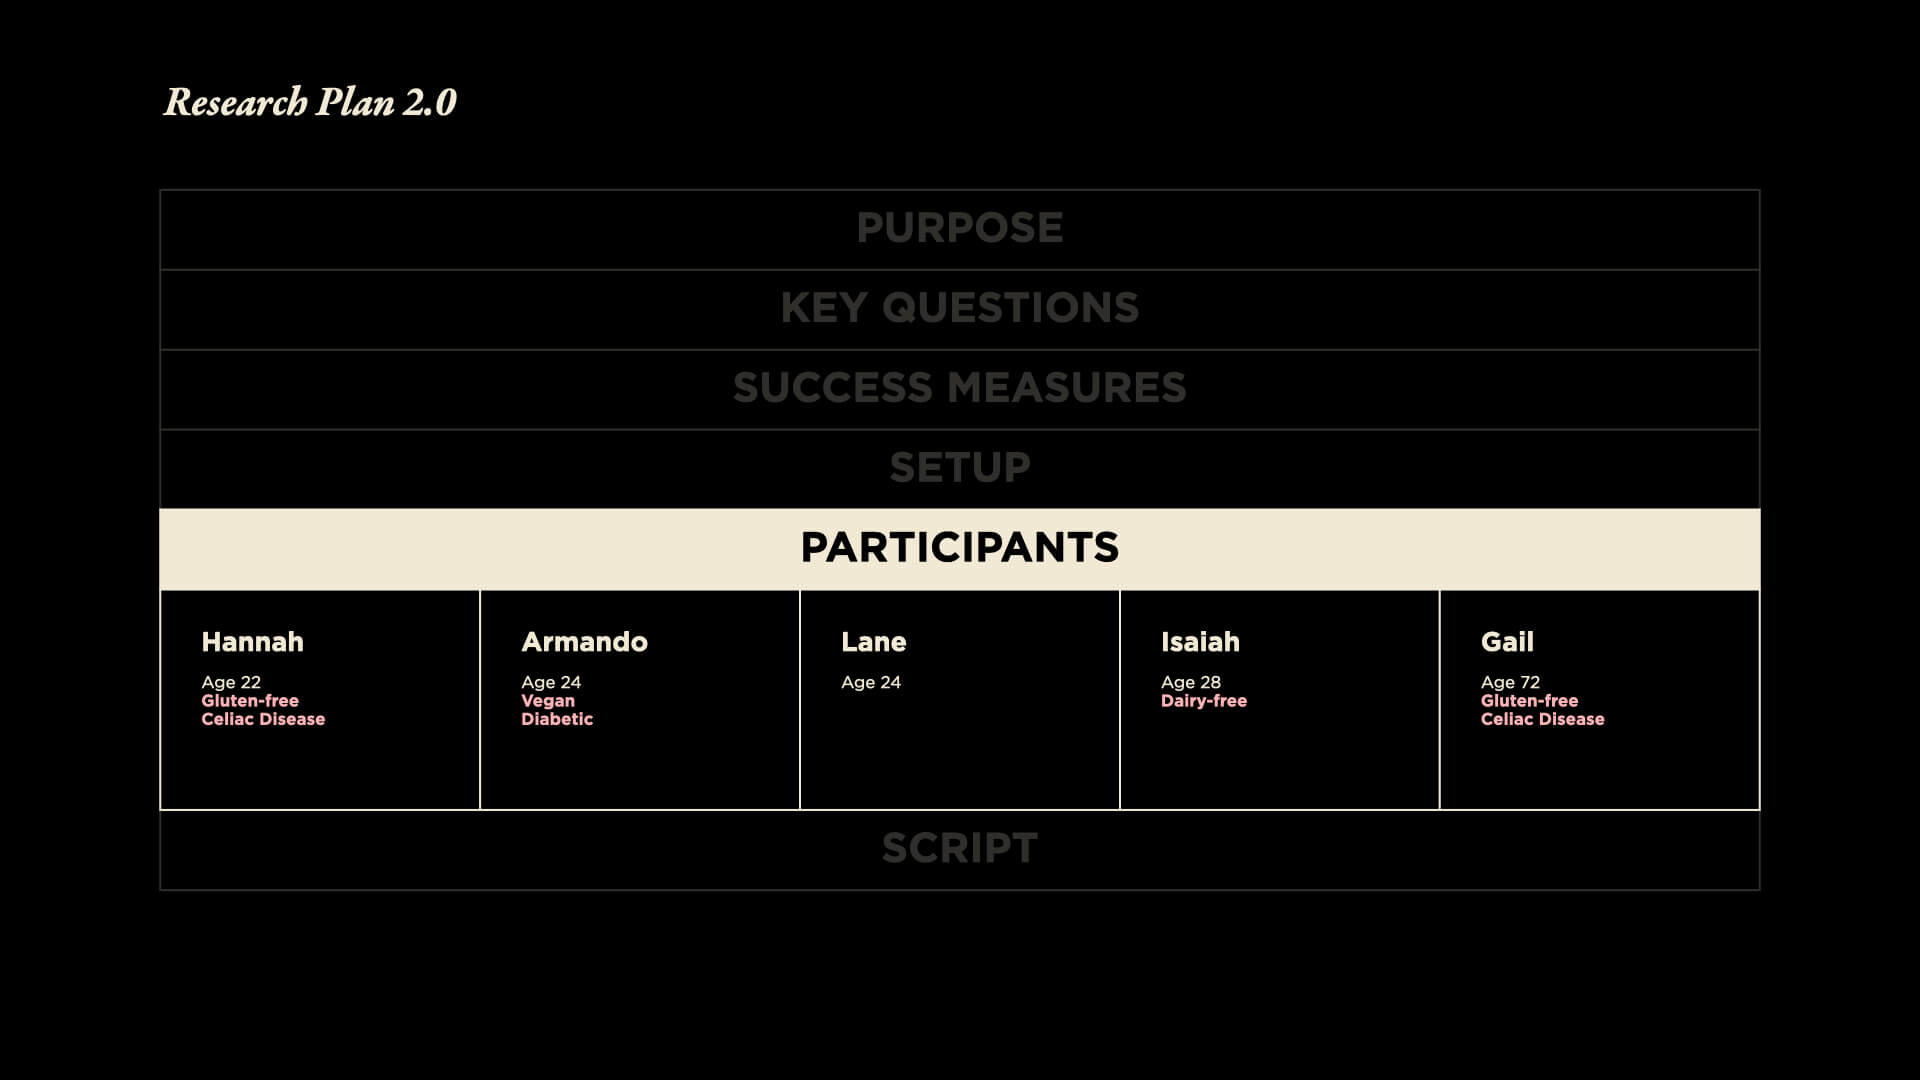This screenshot has width=1920, height=1080.
Task: Select Gail's Age 72 text
Action: [x=1510, y=682]
